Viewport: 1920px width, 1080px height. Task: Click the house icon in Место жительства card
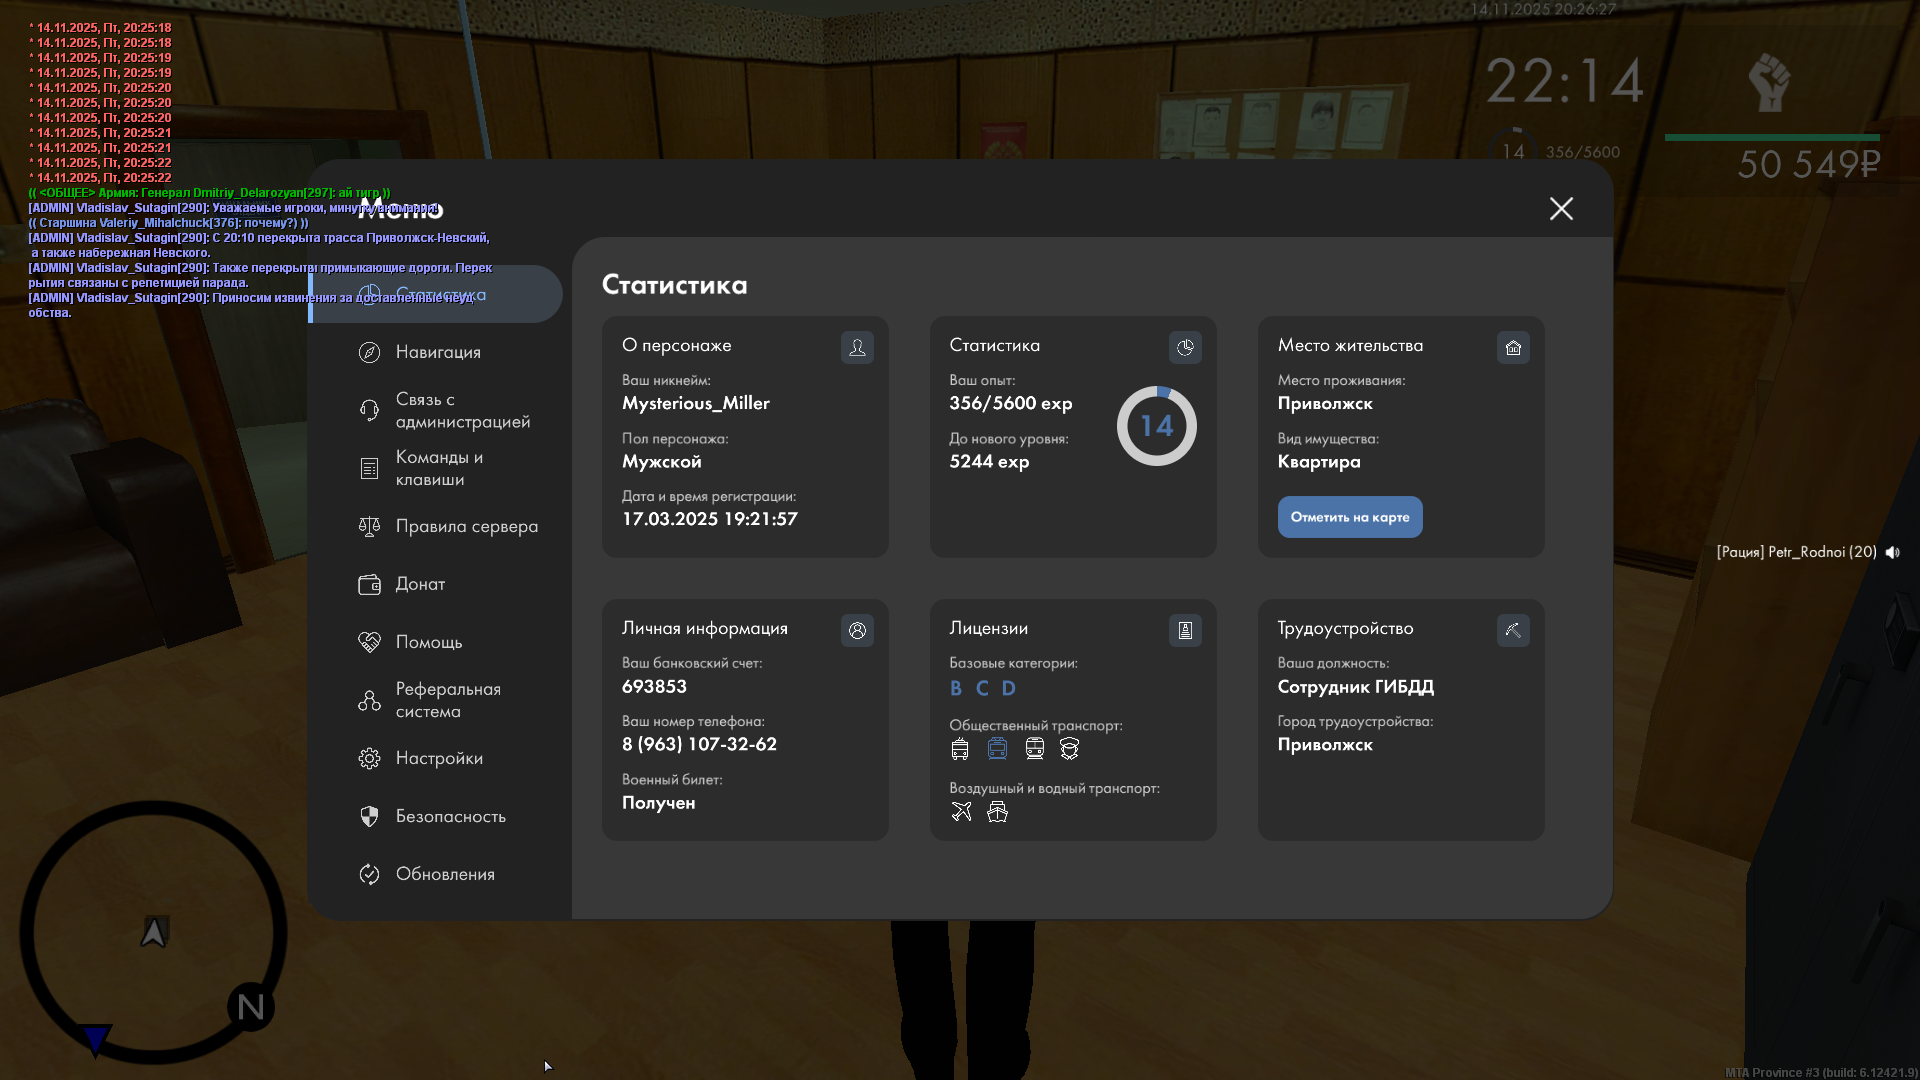click(x=1513, y=347)
